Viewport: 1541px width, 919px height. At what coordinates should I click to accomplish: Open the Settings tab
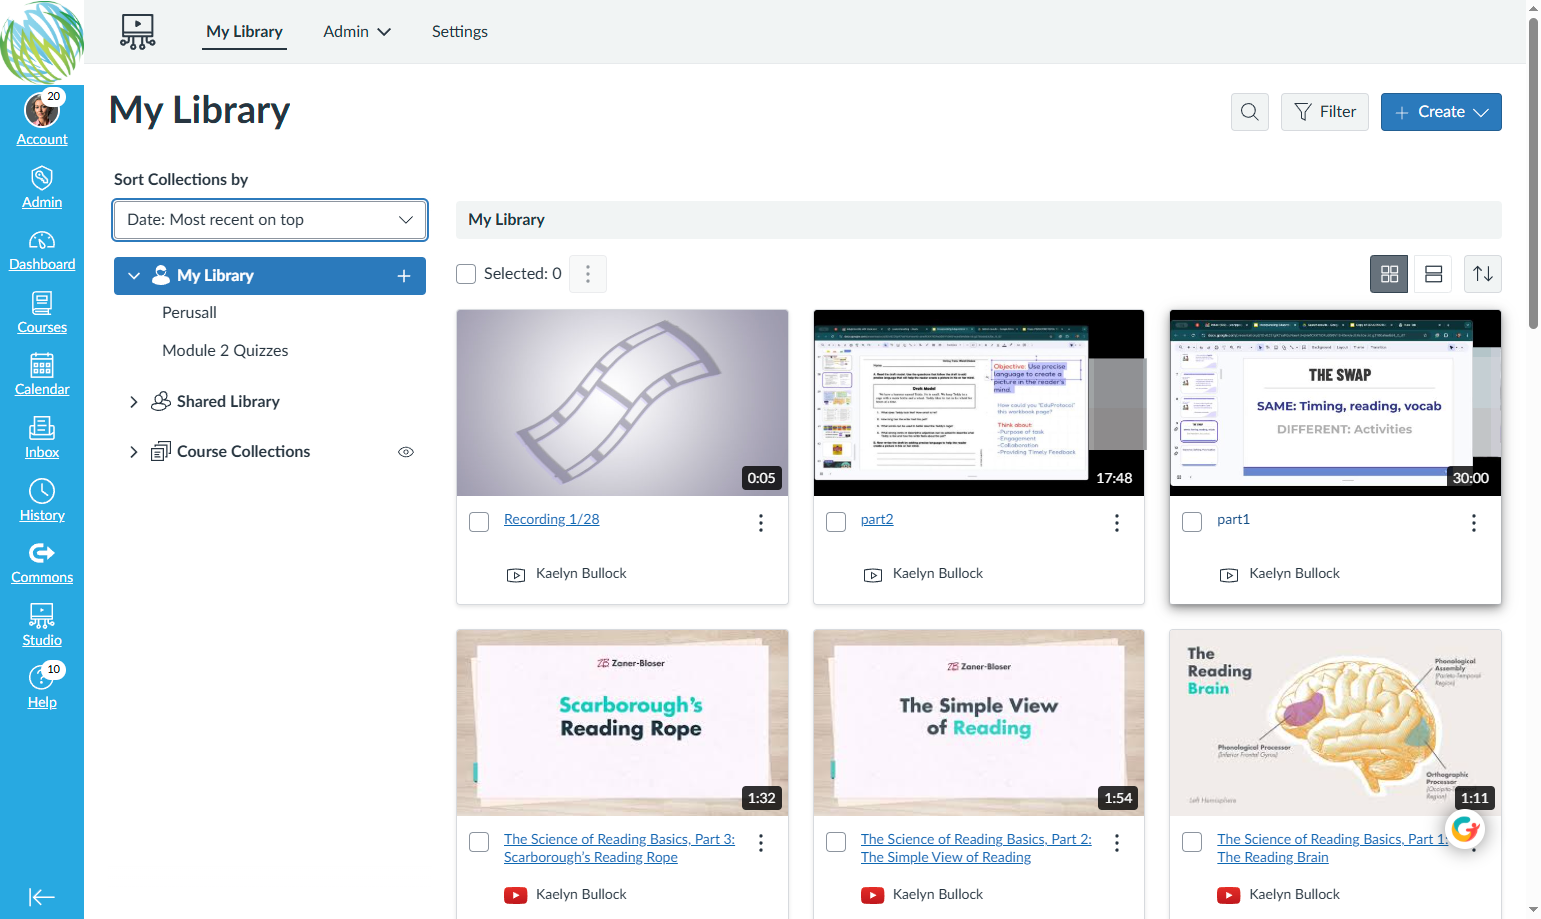(460, 32)
